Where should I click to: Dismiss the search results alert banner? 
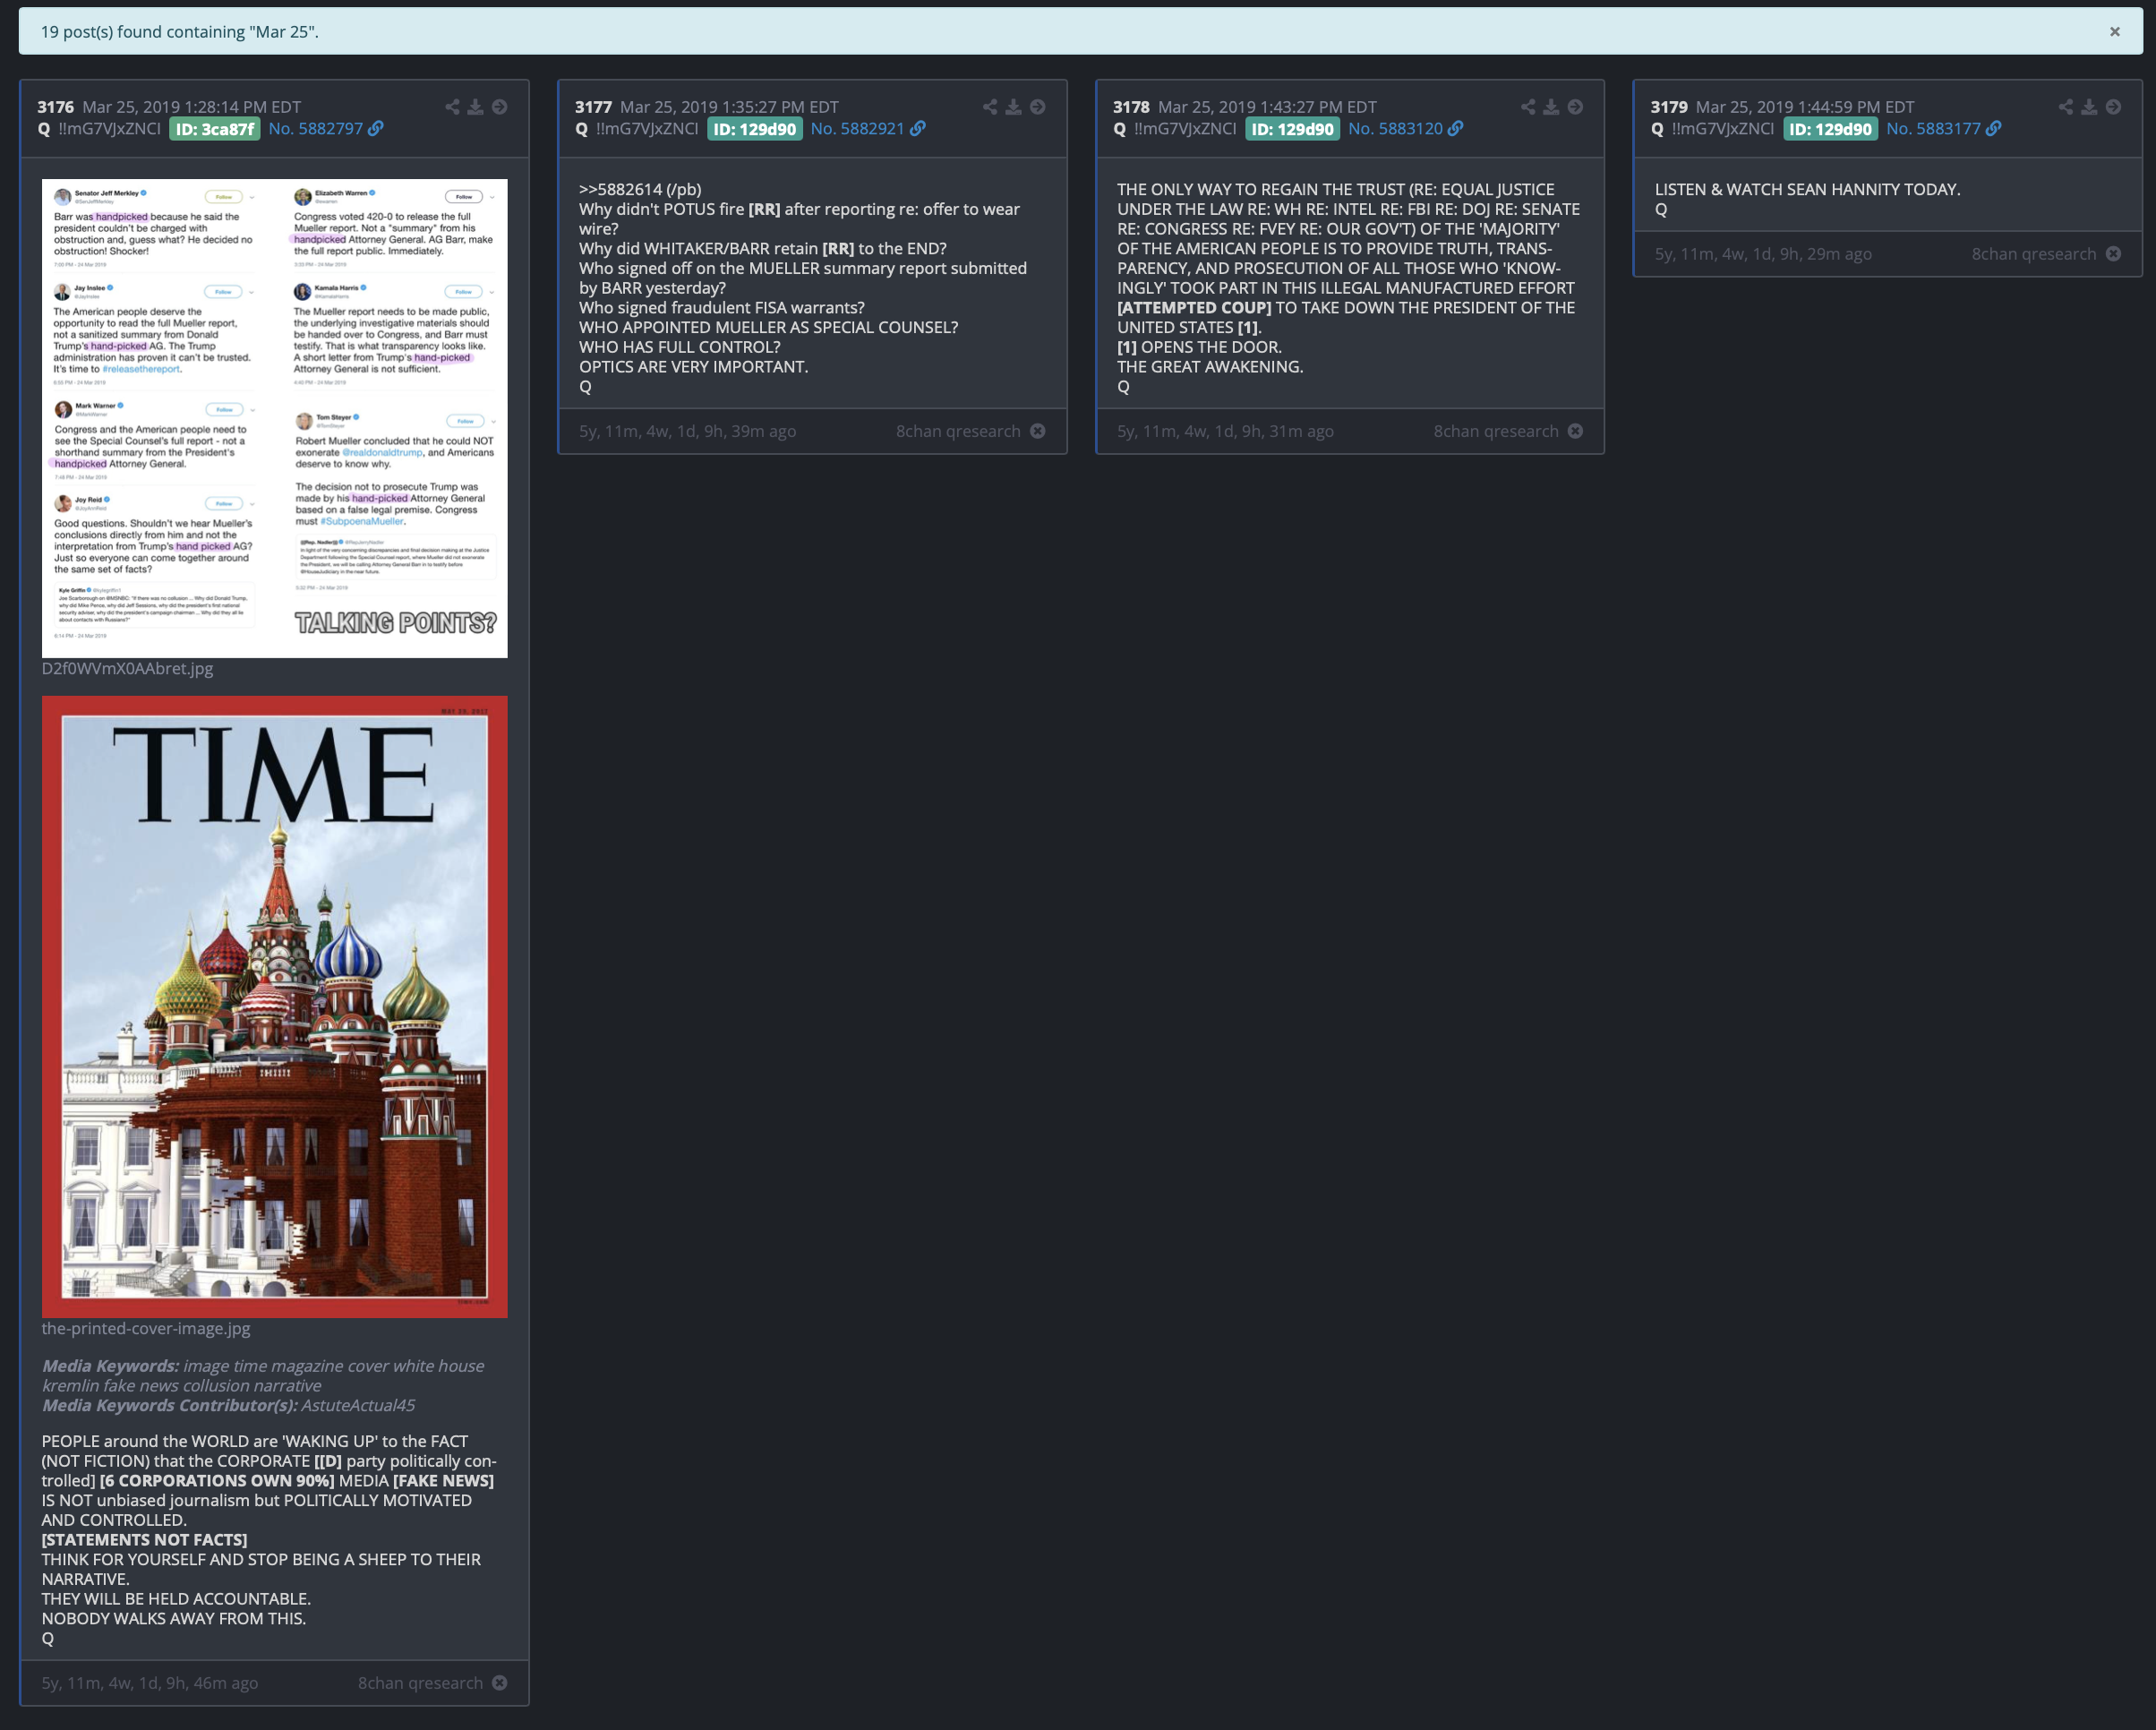(x=2114, y=32)
